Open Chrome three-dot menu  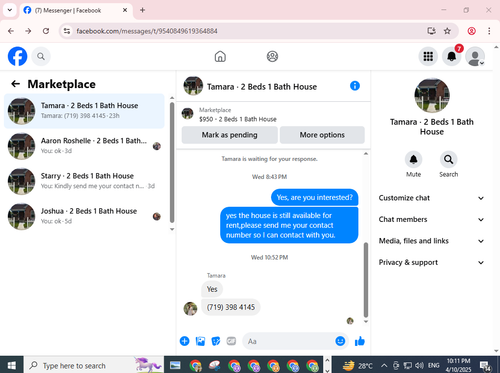click(x=489, y=31)
